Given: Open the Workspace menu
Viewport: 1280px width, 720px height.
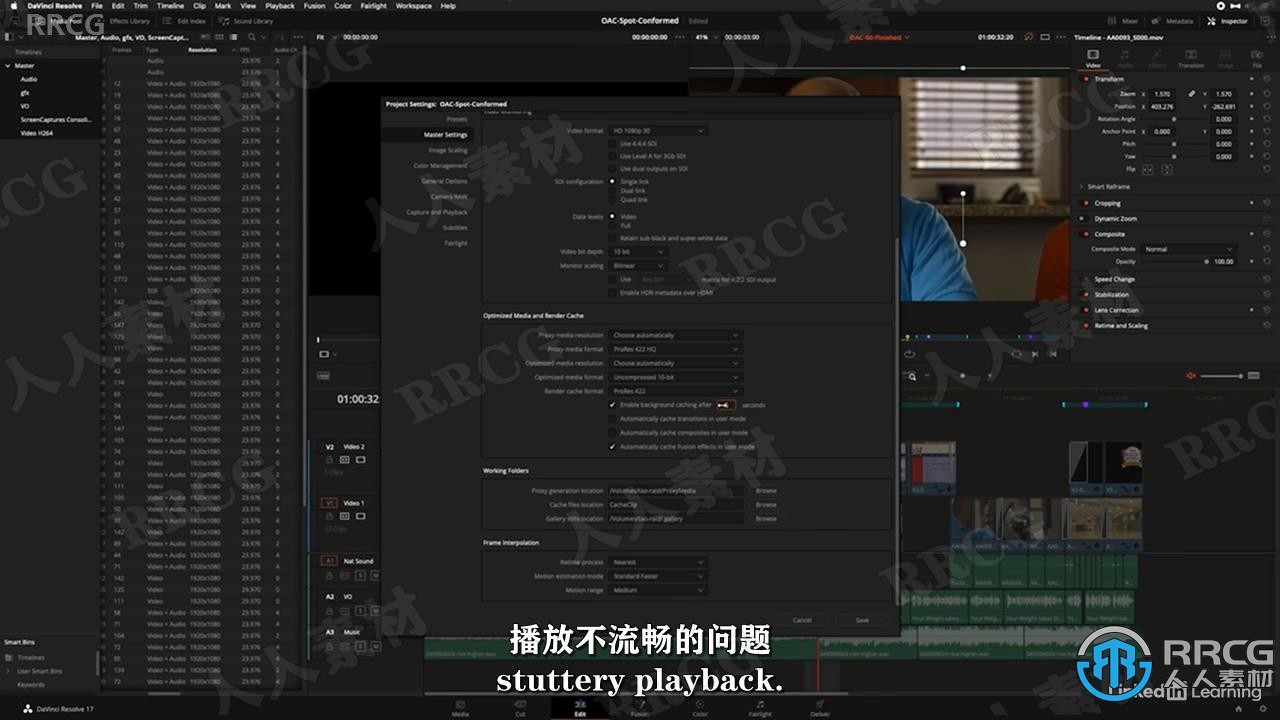Looking at the screenshot, I should (x=414, y=6).
